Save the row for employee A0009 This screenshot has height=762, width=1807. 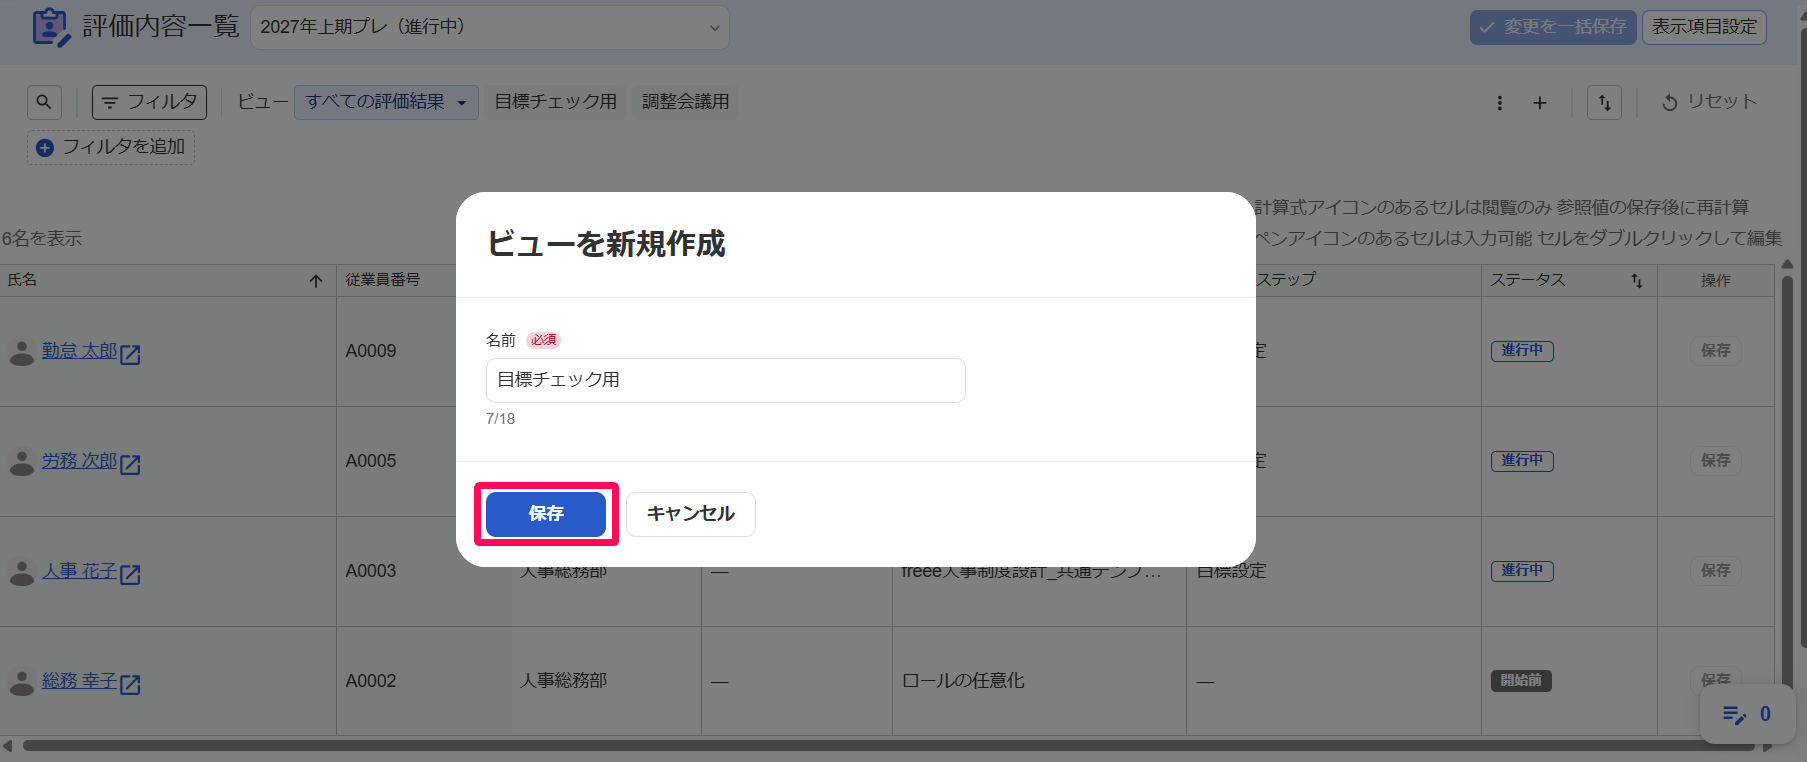pos(1716,351)
